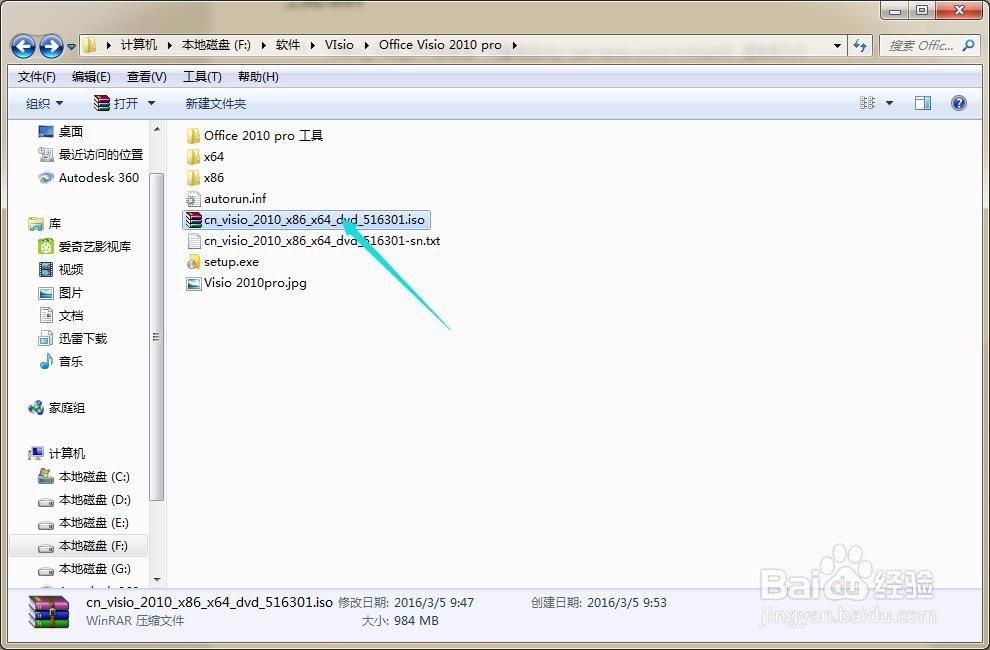This screenshot has height=650, width=990.
Task: Open the 图片 library
Action: click(x=61, y=293)
